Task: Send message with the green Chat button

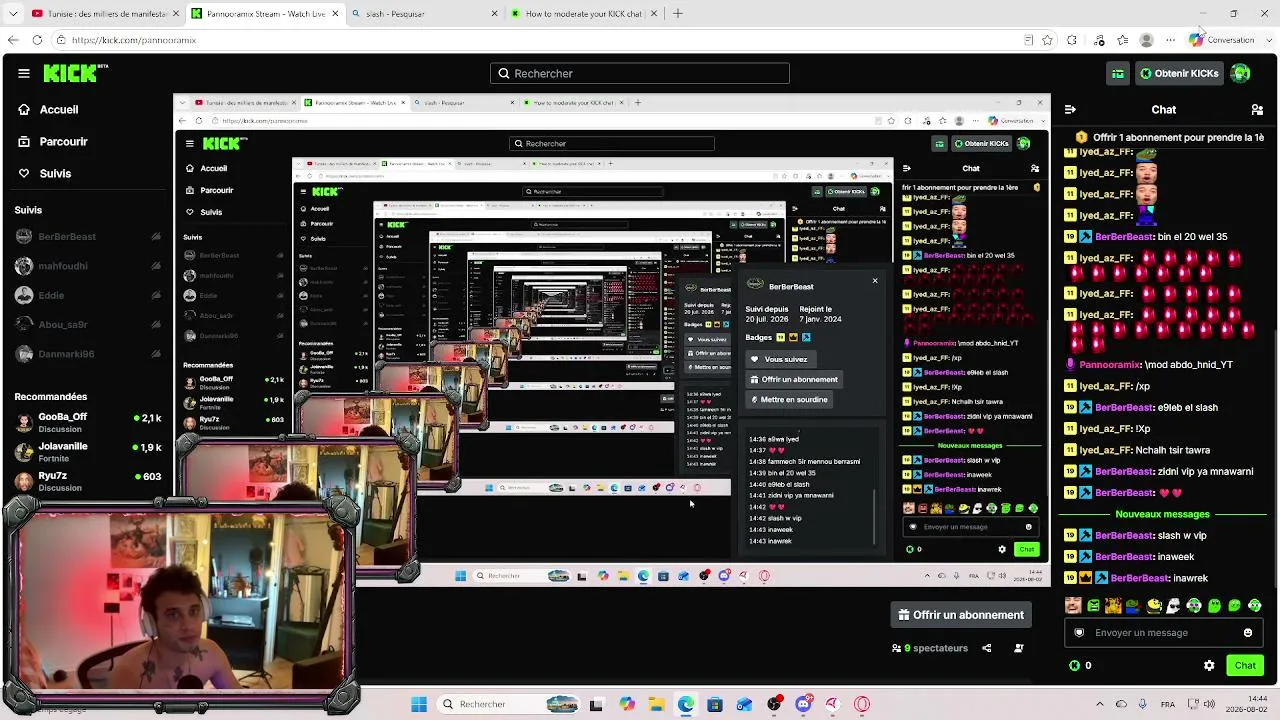Action: coord(1245,665)
